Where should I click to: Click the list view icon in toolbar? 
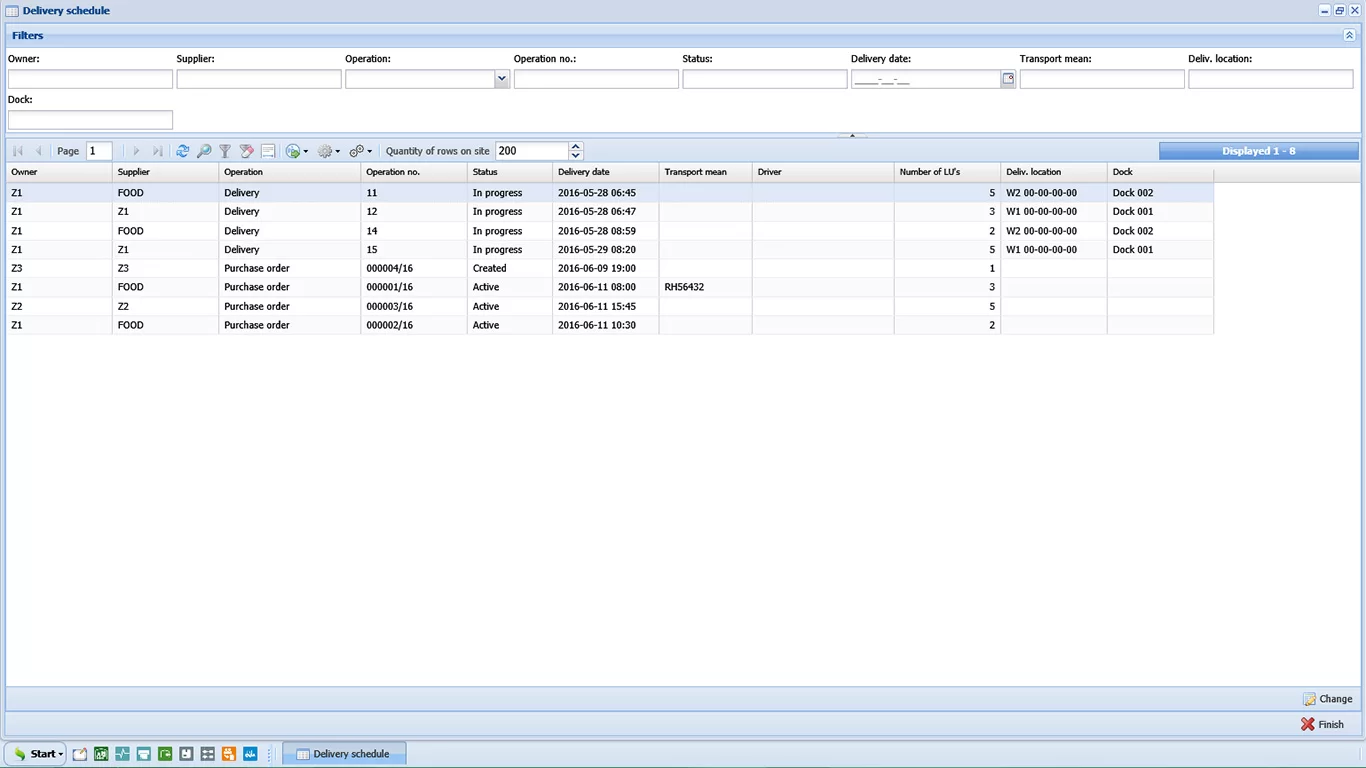[268, 151]
